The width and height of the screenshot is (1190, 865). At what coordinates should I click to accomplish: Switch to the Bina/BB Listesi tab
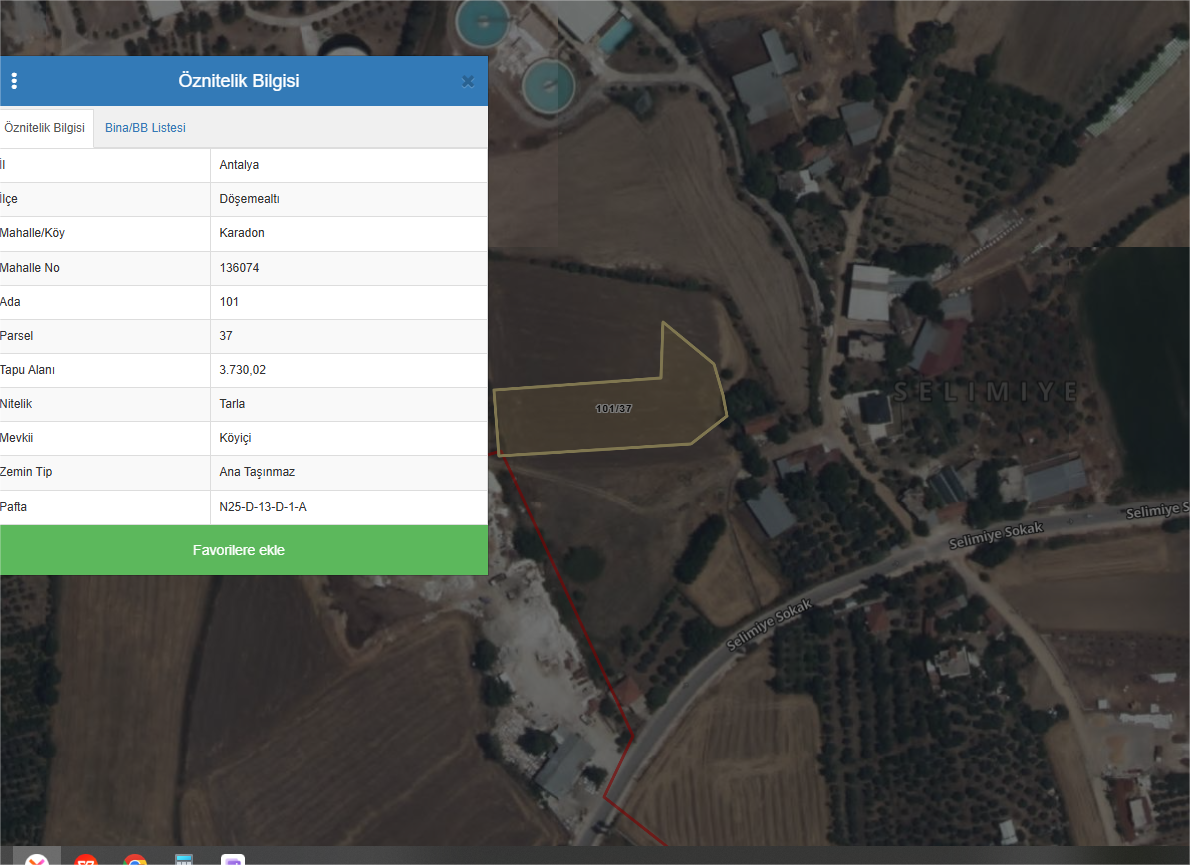click(x=145, y=128)
